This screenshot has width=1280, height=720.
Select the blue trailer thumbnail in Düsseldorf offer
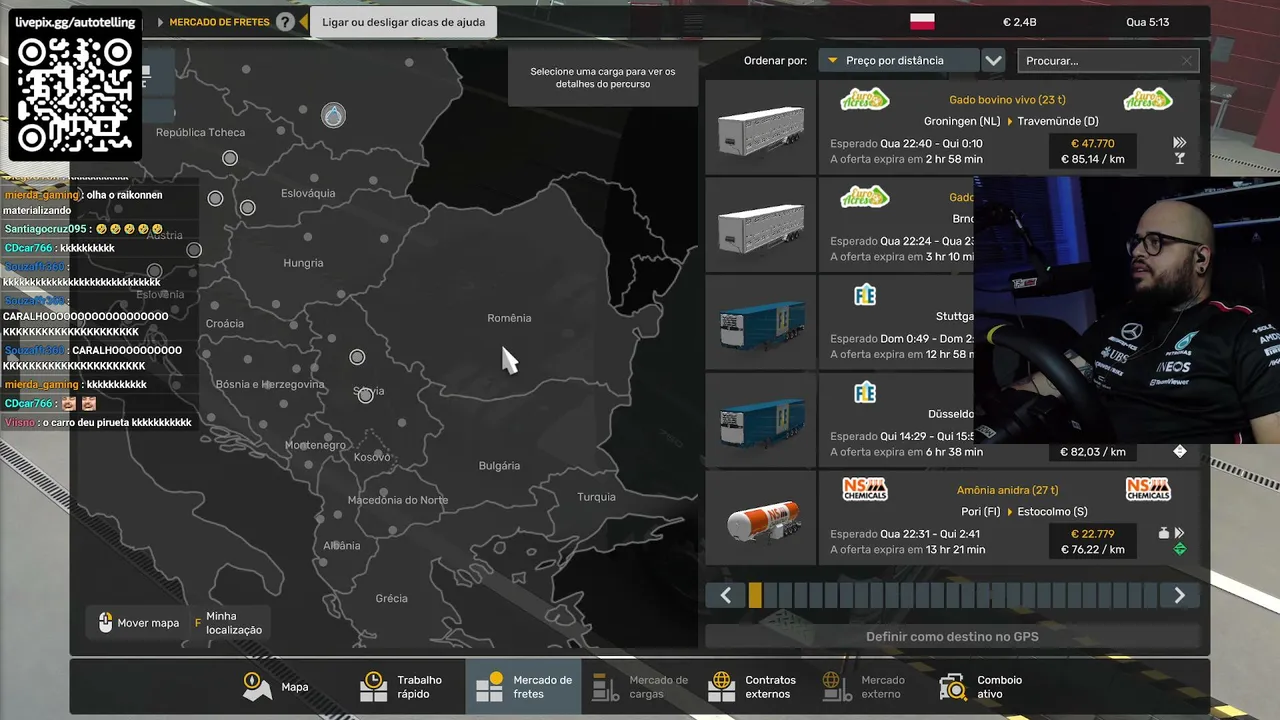(761, 421)
